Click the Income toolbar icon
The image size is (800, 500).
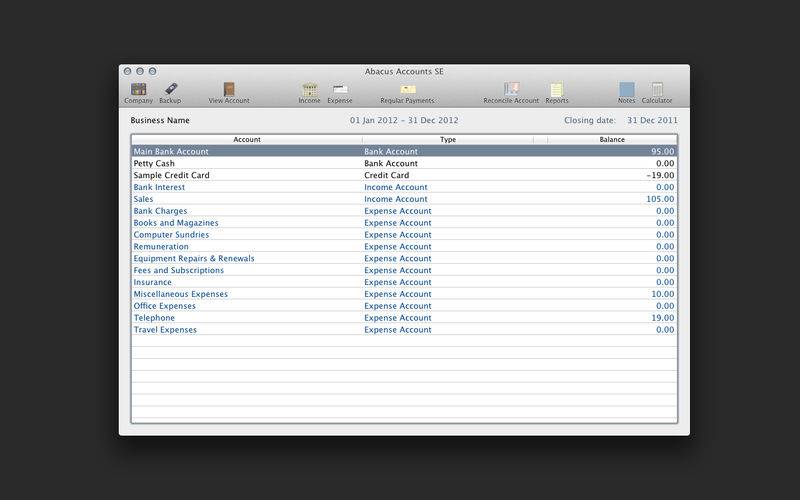(x=310, y=93)
